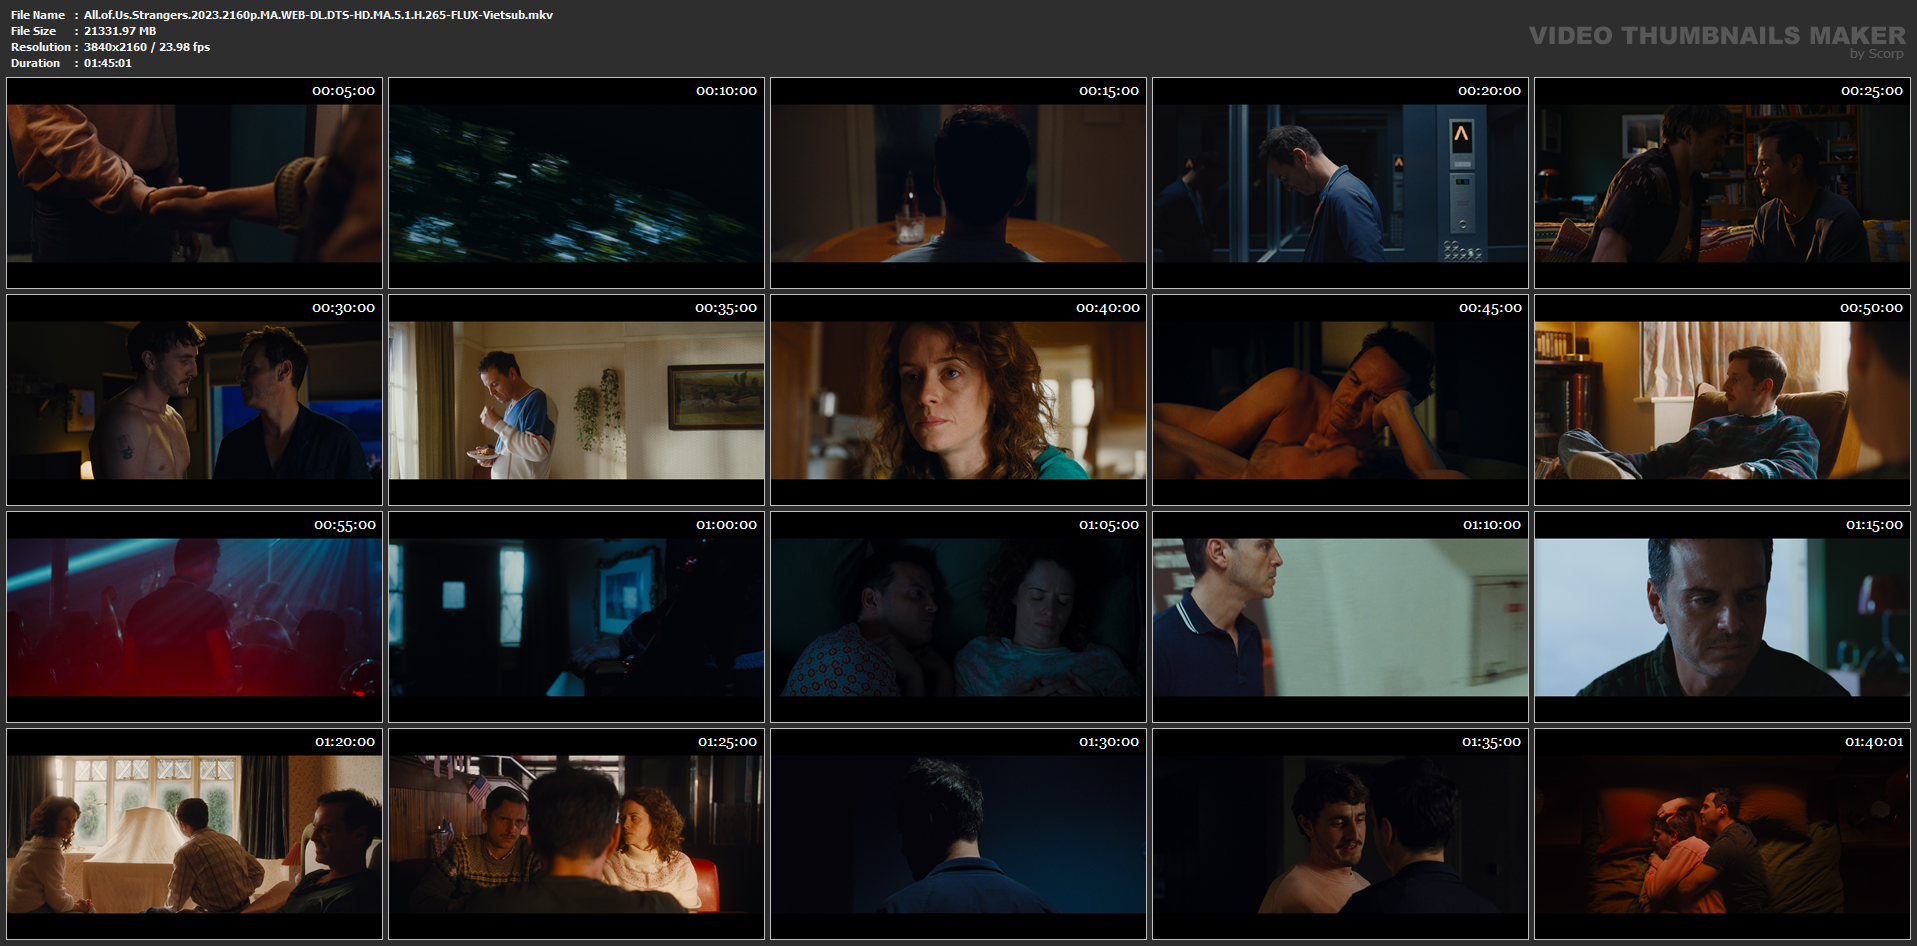This screenshot has height=946, width=1917.
Task: Click the resolution value 3840x2160 / 23.98 fps
Action: point(147,47)
